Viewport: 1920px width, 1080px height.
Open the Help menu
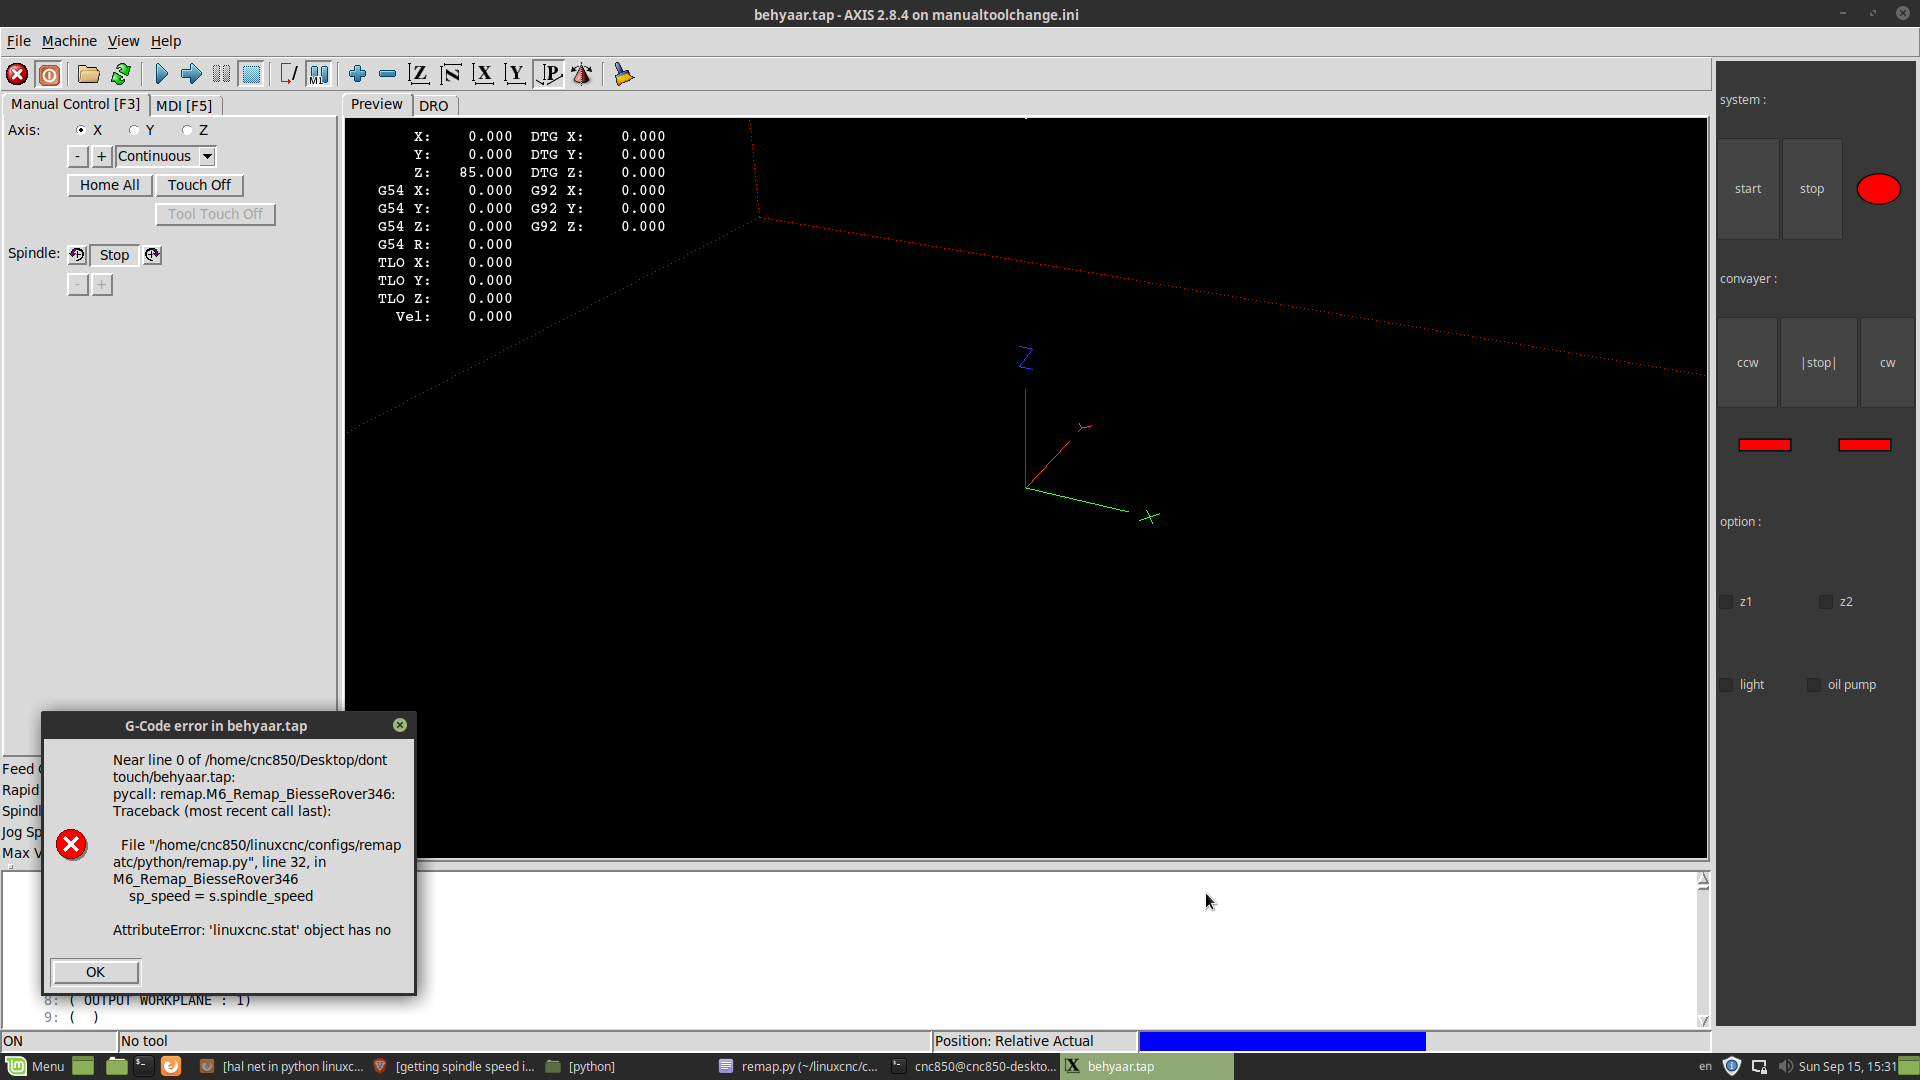166,41
